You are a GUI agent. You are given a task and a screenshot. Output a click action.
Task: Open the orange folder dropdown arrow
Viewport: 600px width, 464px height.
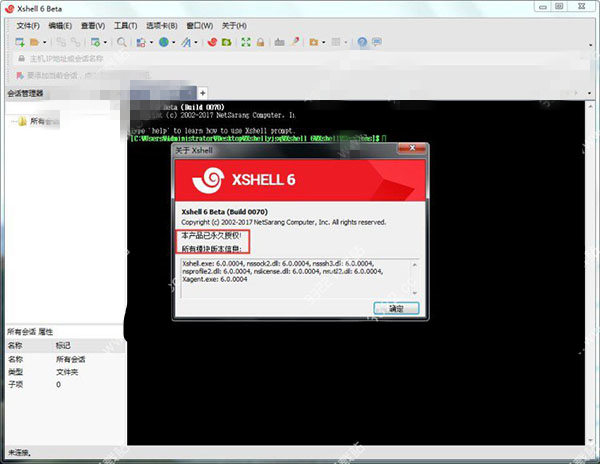(323, 42)
